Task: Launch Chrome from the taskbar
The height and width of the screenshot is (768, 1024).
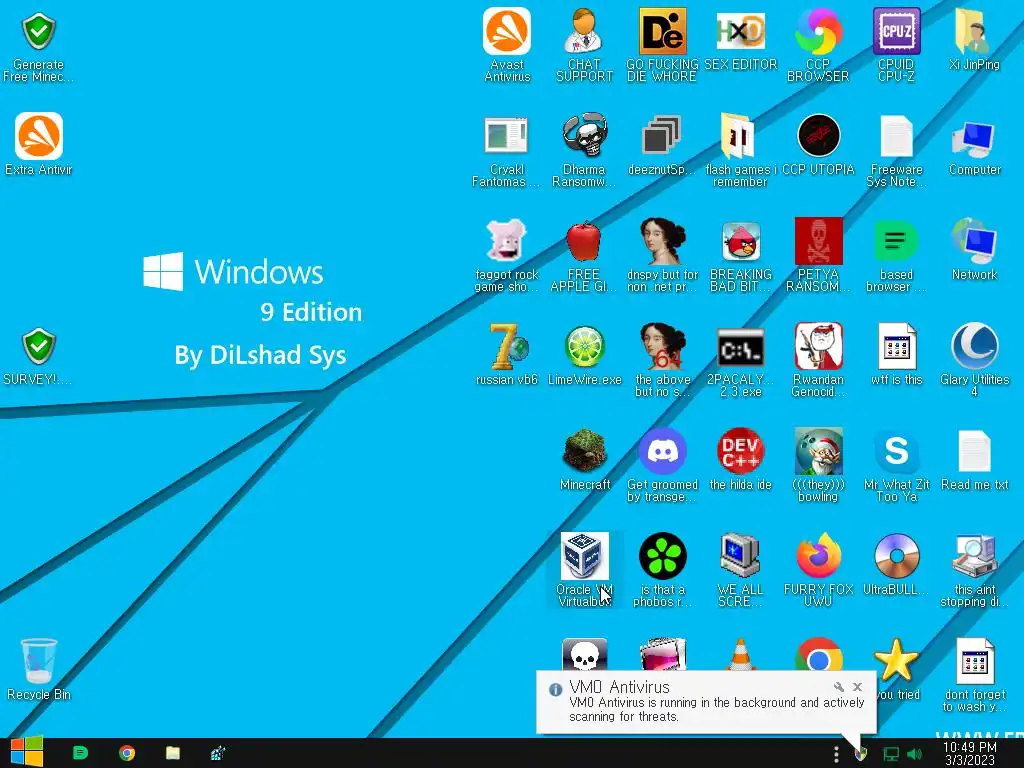Action: (x=127, y=753)
